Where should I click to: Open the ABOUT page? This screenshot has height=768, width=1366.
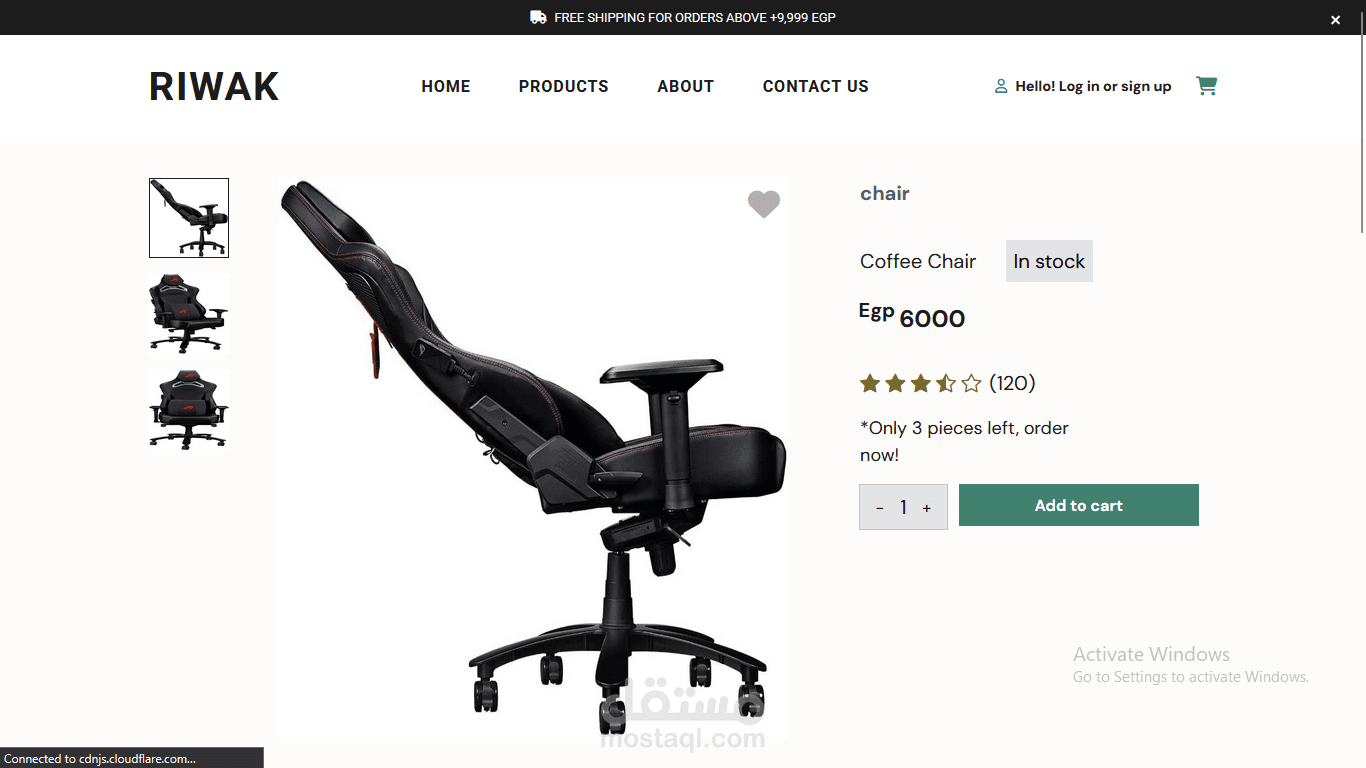[686, 86]
